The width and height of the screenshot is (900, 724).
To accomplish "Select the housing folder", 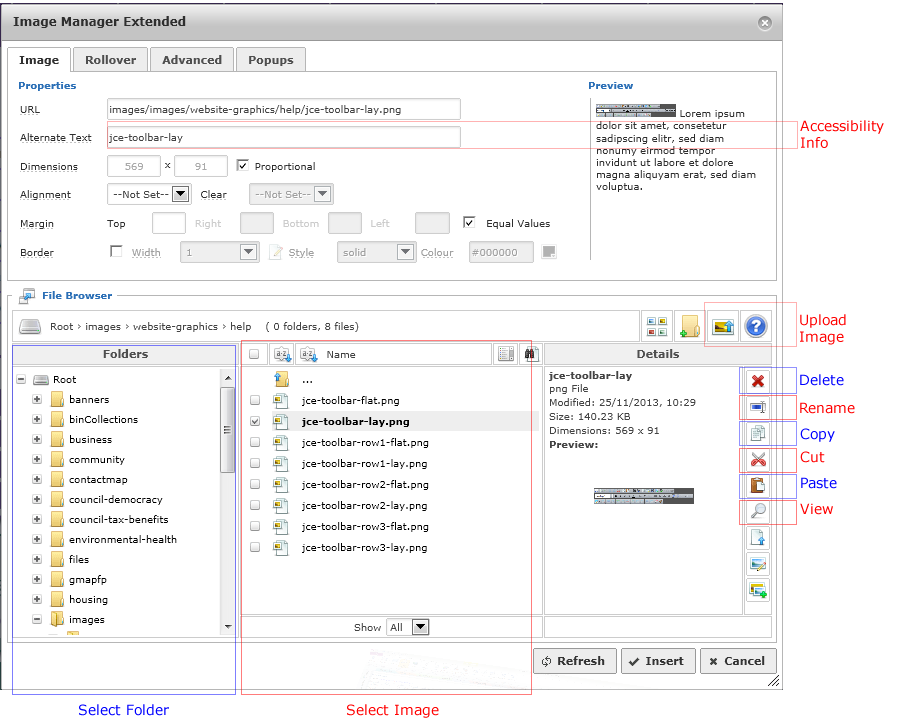I will pos(88,599).
